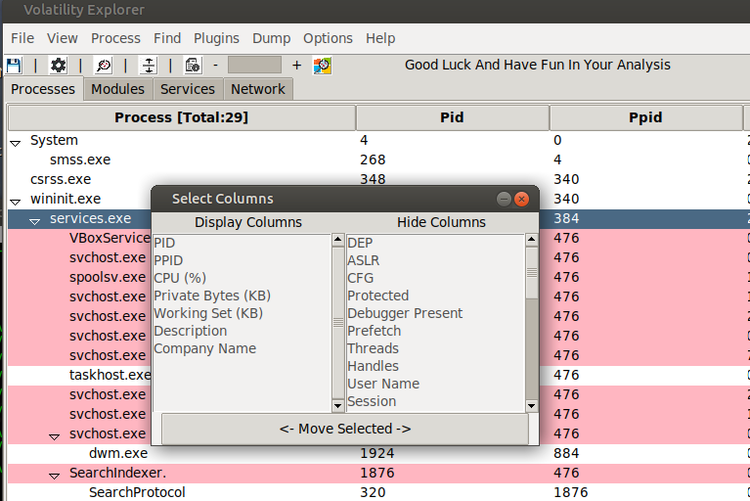Select Debugger Present in Hide Columns

(x=405, y=313)
